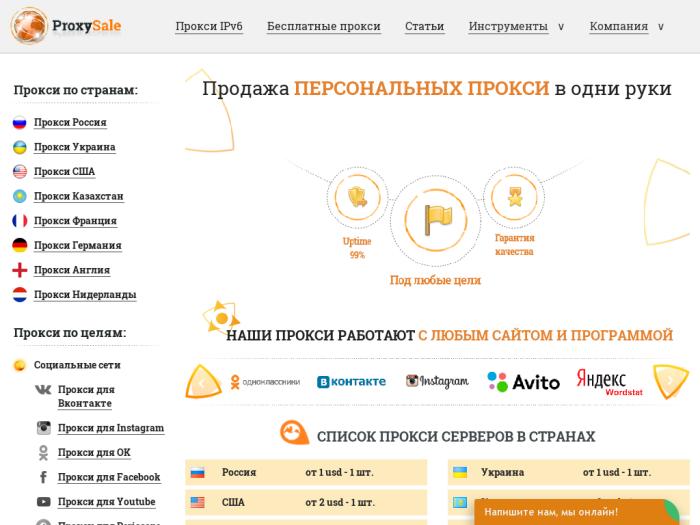Image resolution: width=700 pixels, height=525 pixels.
Task: Click the ProxySale brand name text
Action: (x=87, y=26)
